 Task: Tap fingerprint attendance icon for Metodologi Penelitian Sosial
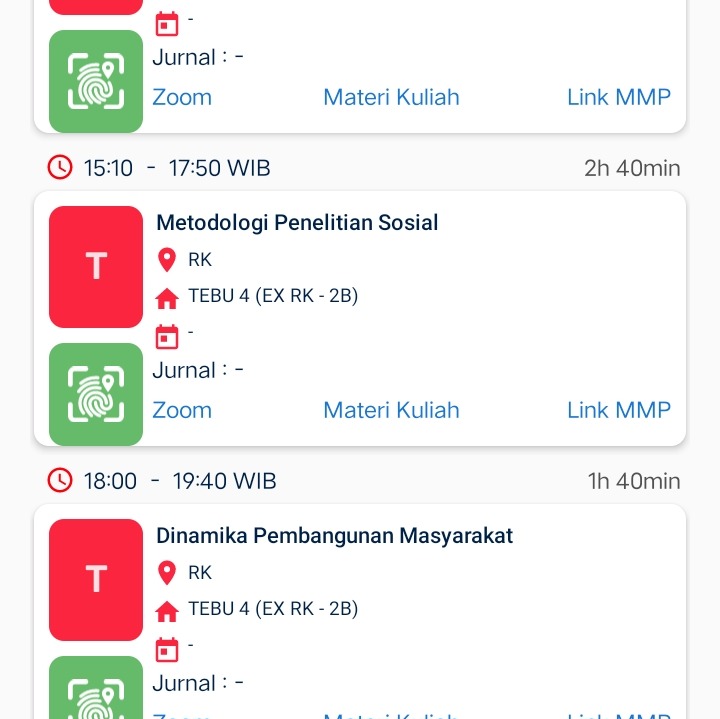pyautogui.click(x=96, y=393)
